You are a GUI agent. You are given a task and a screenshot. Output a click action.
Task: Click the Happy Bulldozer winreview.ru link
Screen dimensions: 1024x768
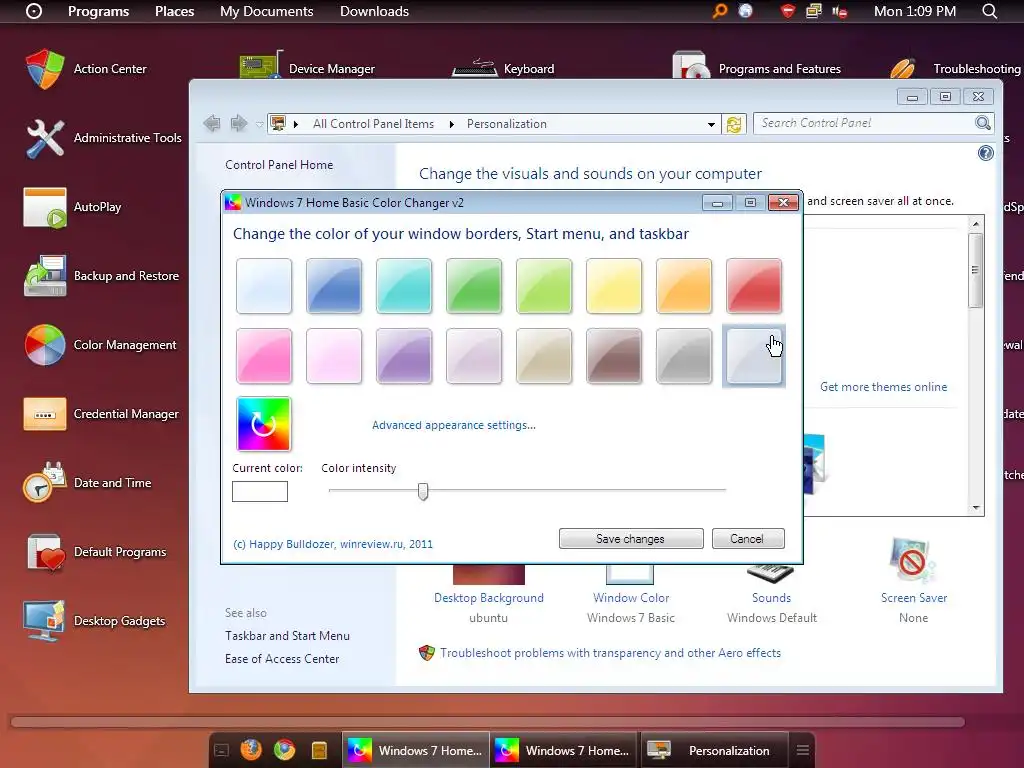[x=333, y=544]
